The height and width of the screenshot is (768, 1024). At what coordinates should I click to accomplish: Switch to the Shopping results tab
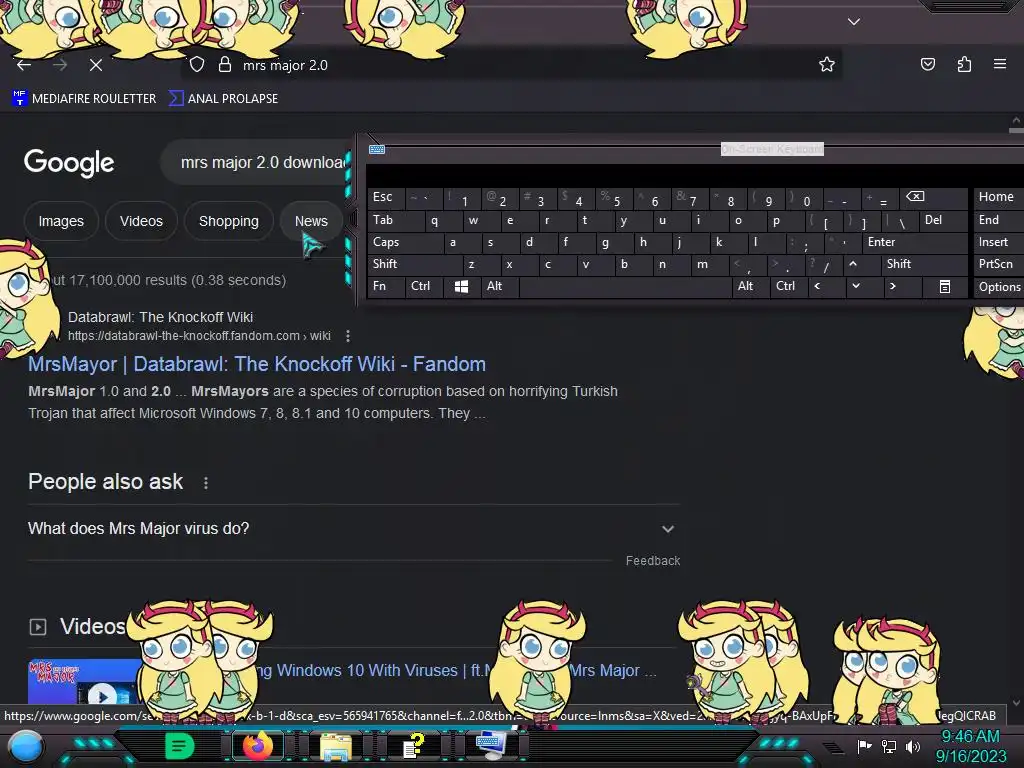[229, 221]
